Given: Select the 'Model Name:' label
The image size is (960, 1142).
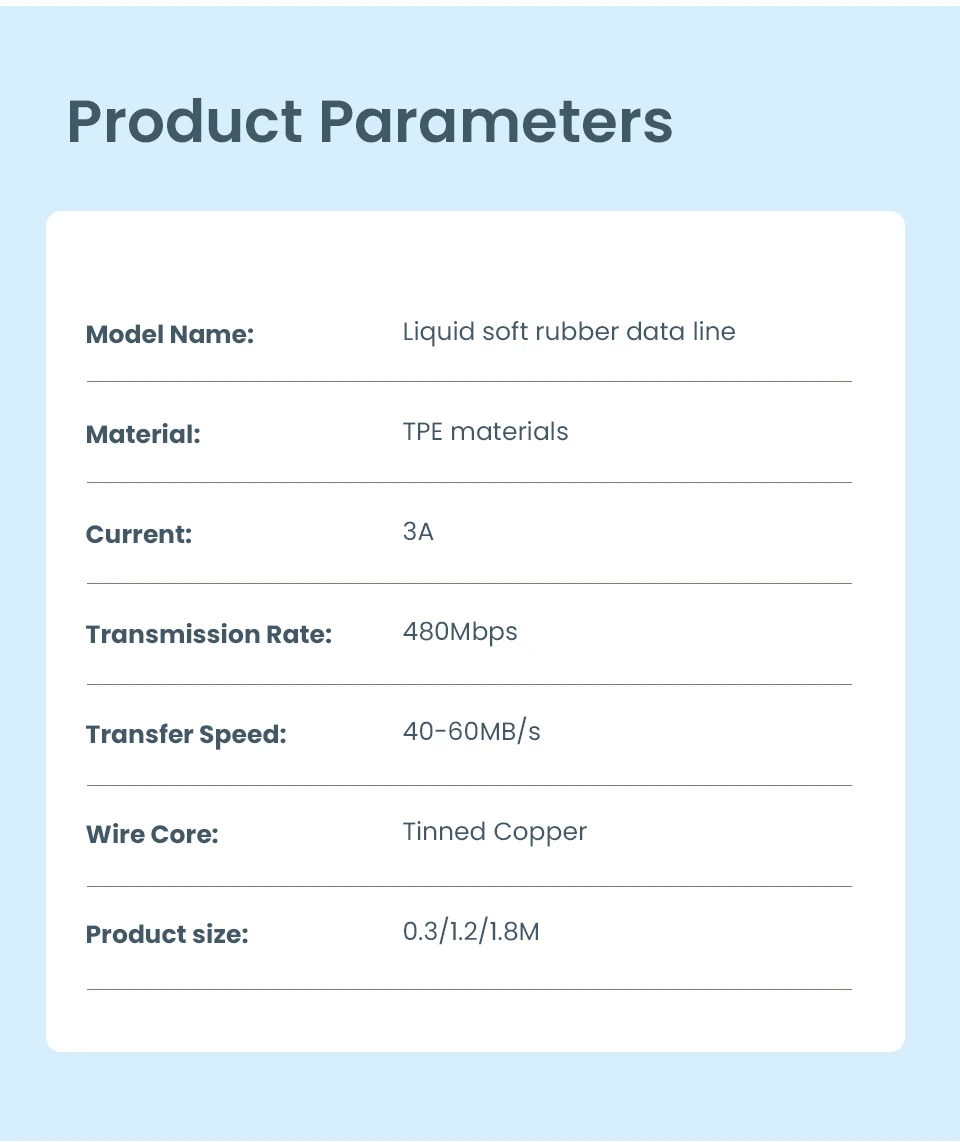Looking at the screenshot, I should click(170, 334).
